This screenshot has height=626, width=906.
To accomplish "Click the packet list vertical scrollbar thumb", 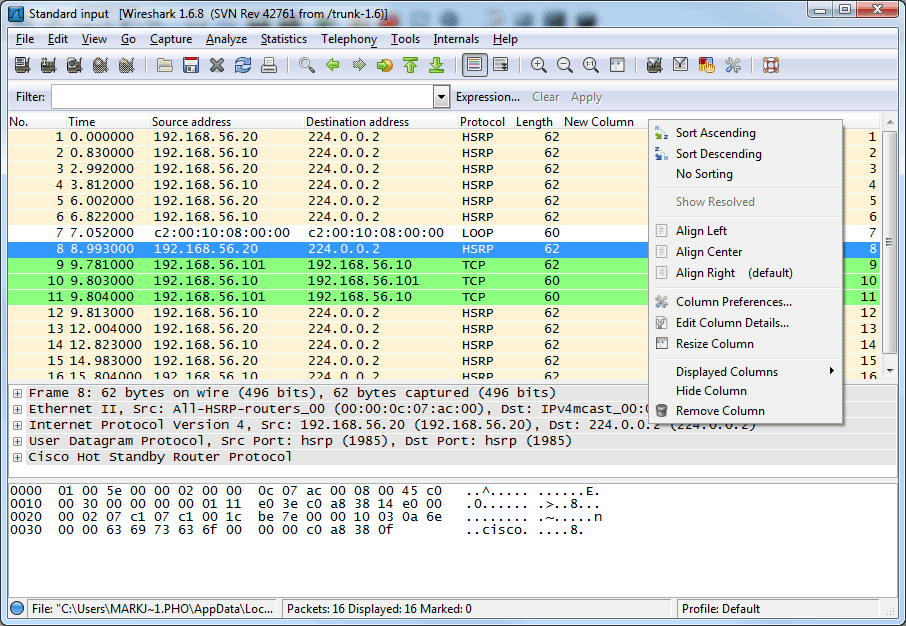I will [x=890, y=242].
